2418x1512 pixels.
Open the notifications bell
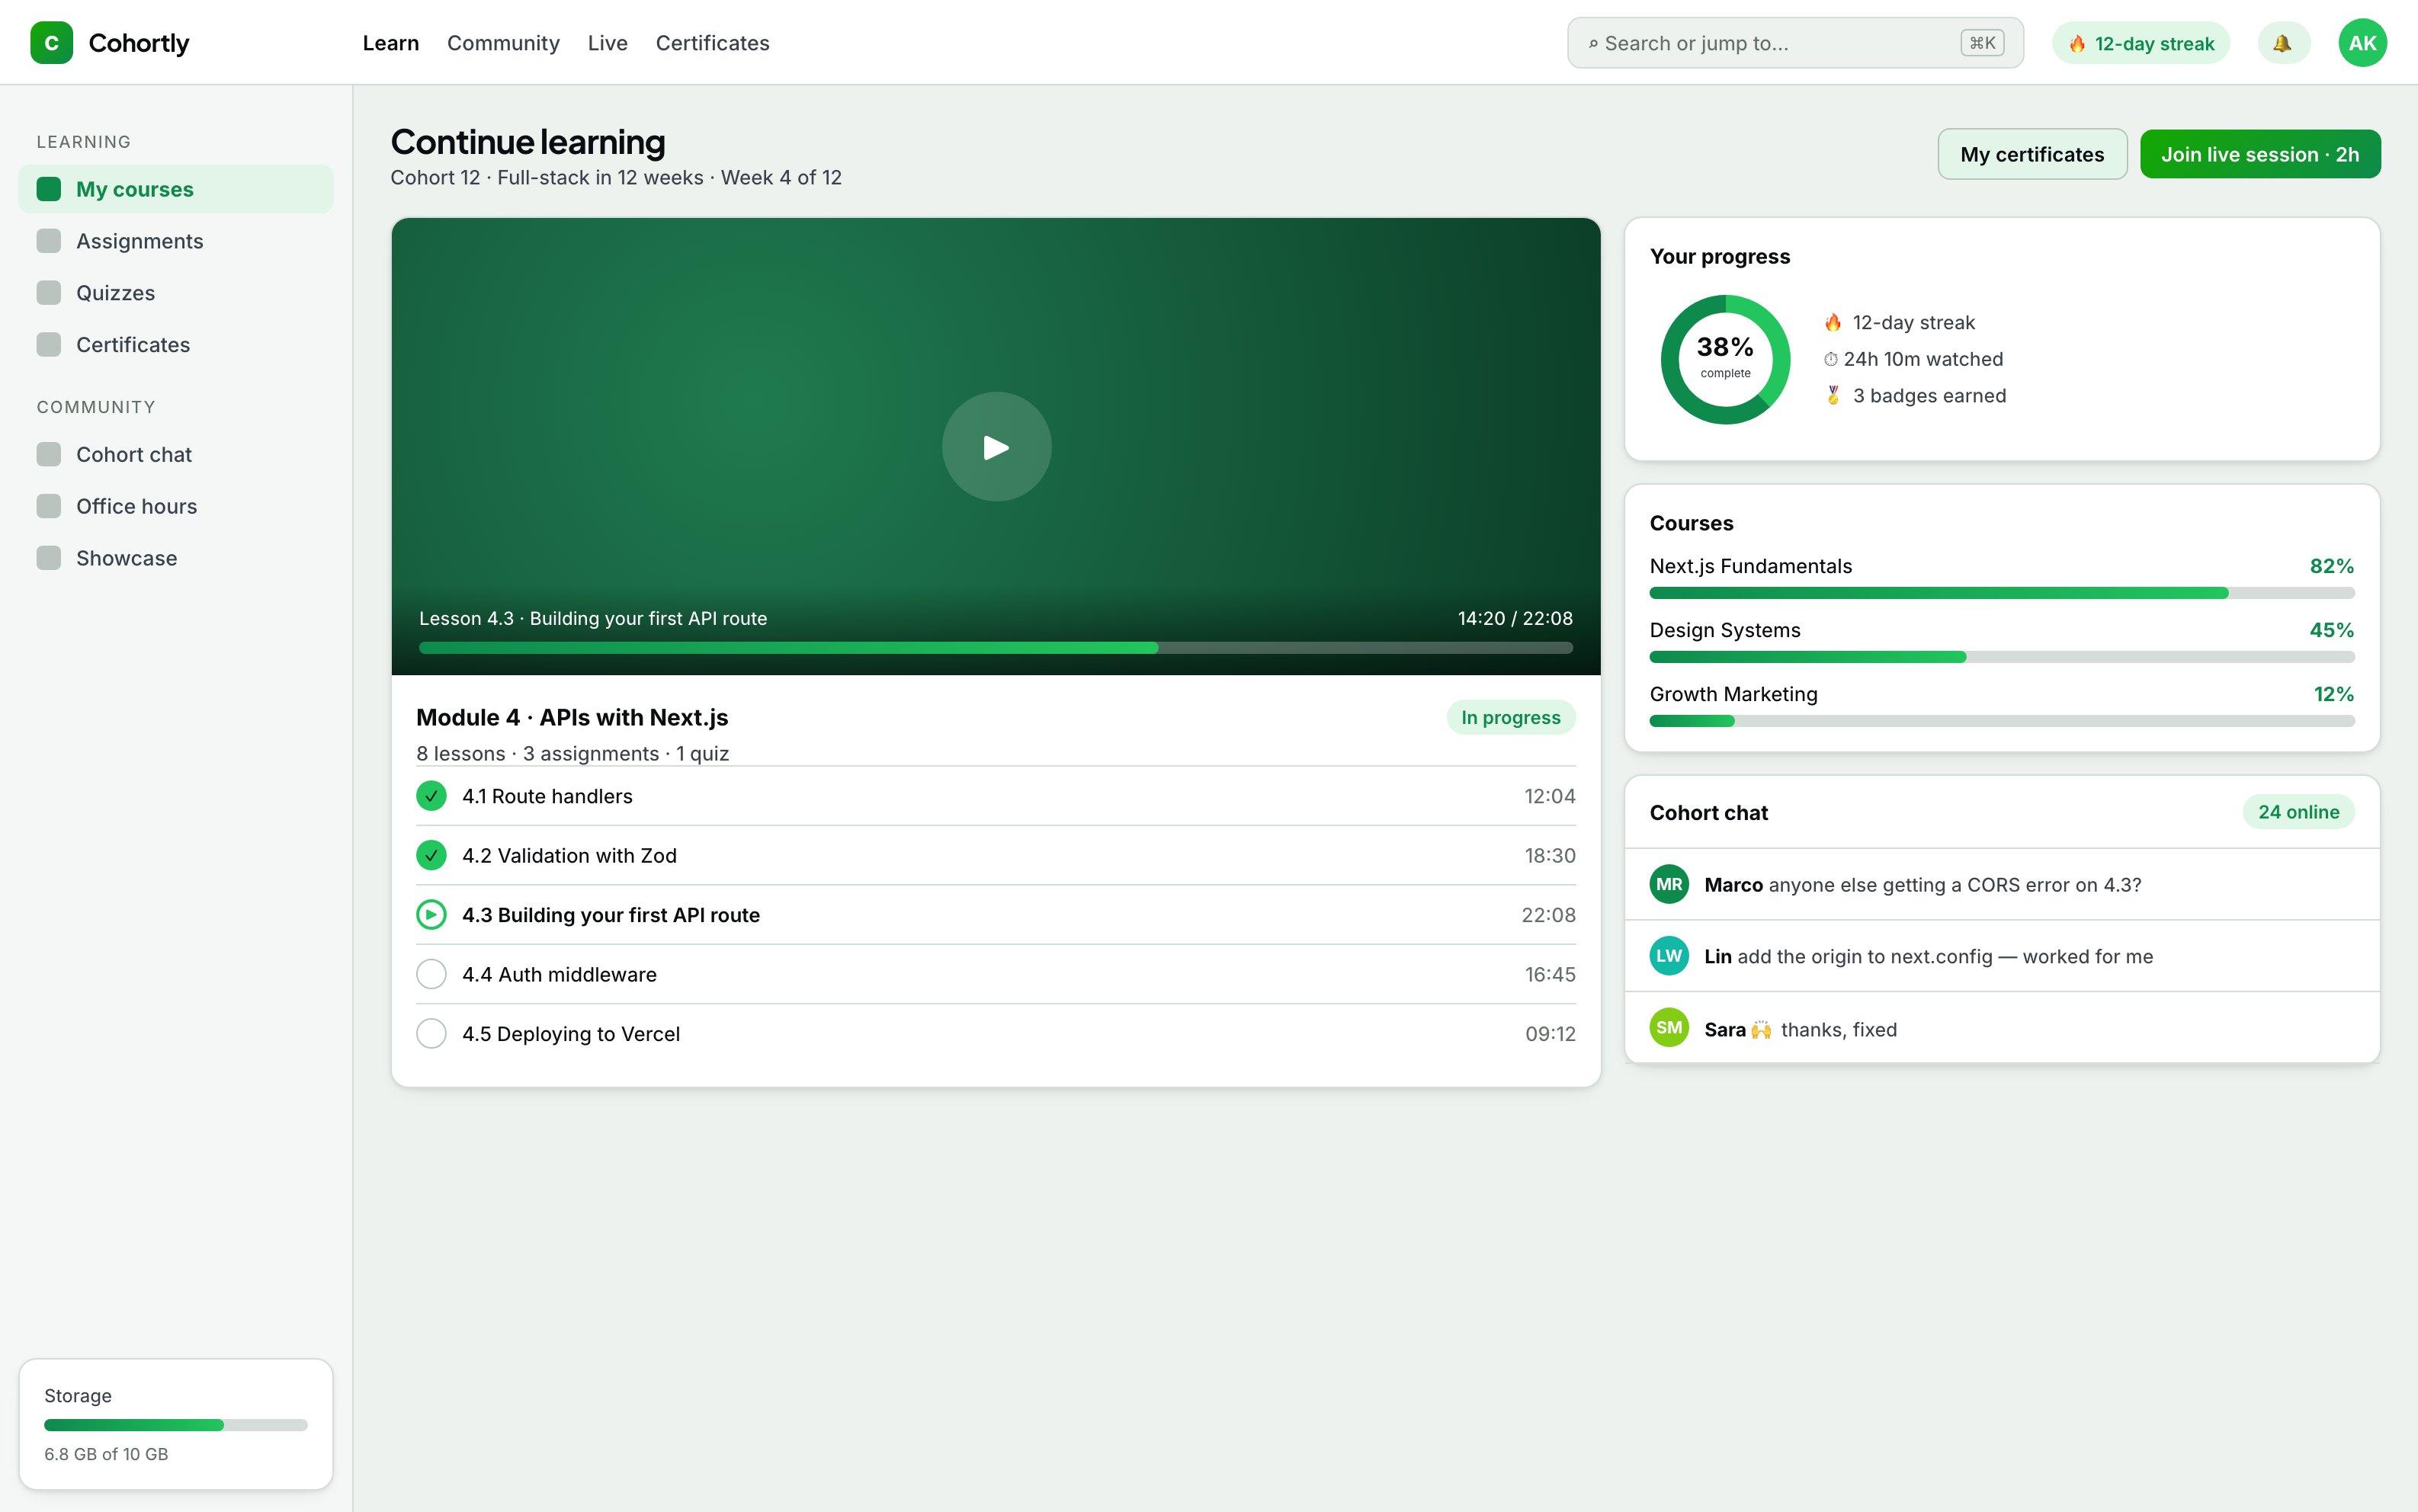tap(2283, 43)
